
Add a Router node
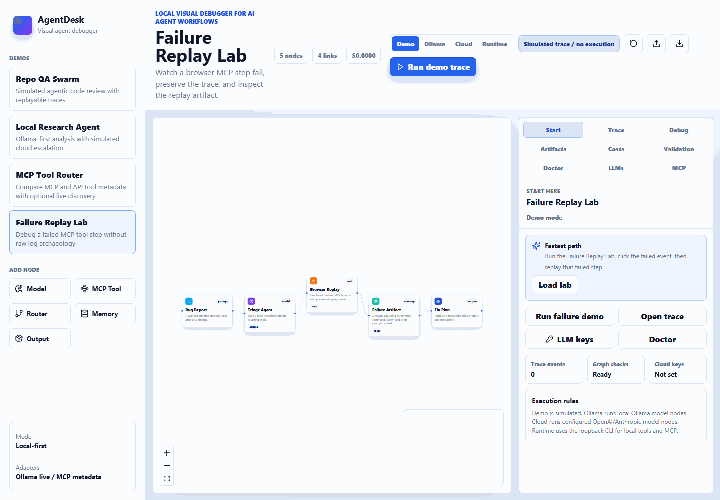click(40, 314)
